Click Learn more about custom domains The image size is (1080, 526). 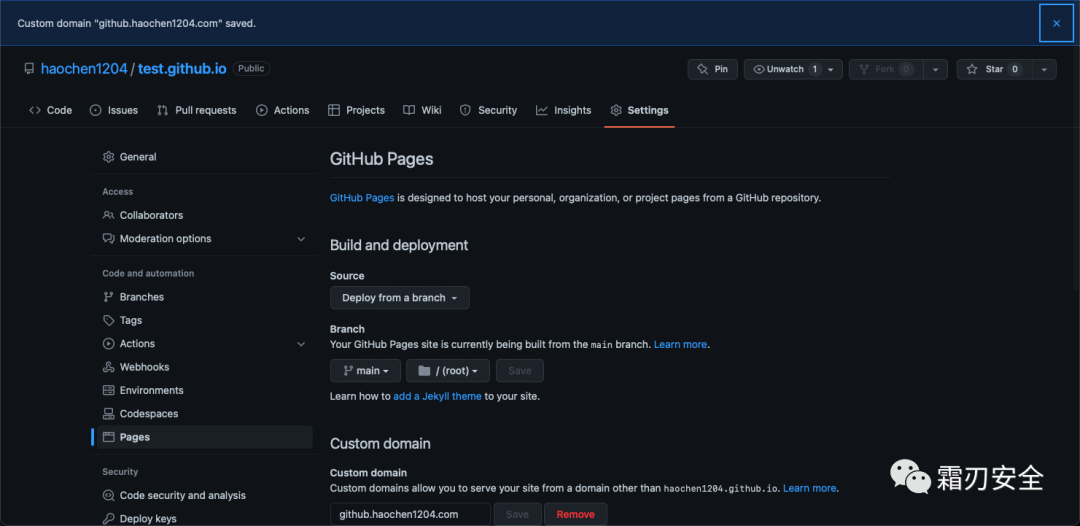click(809, 488)
